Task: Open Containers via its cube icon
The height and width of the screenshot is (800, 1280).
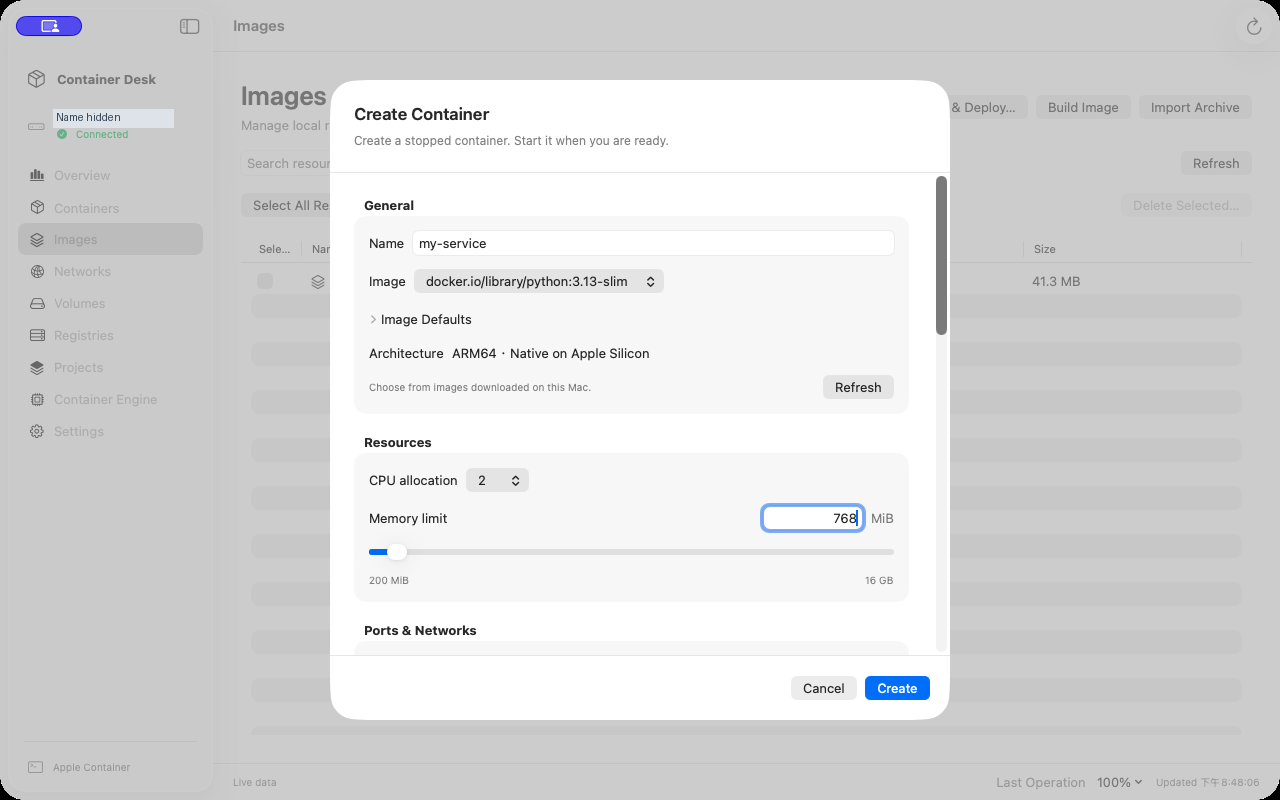Action: [x=37, y=208]
